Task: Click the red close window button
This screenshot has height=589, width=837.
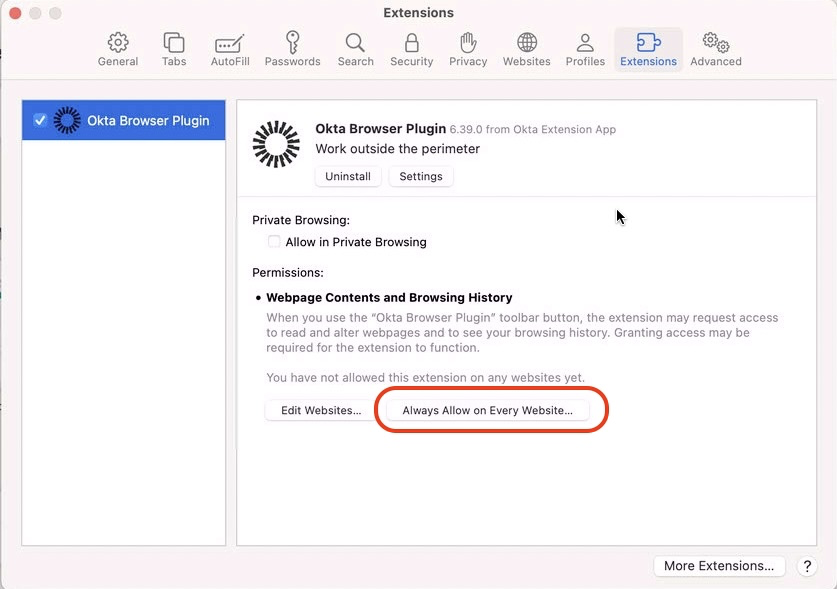Action: pyautogui.click(x=15, y=13)
